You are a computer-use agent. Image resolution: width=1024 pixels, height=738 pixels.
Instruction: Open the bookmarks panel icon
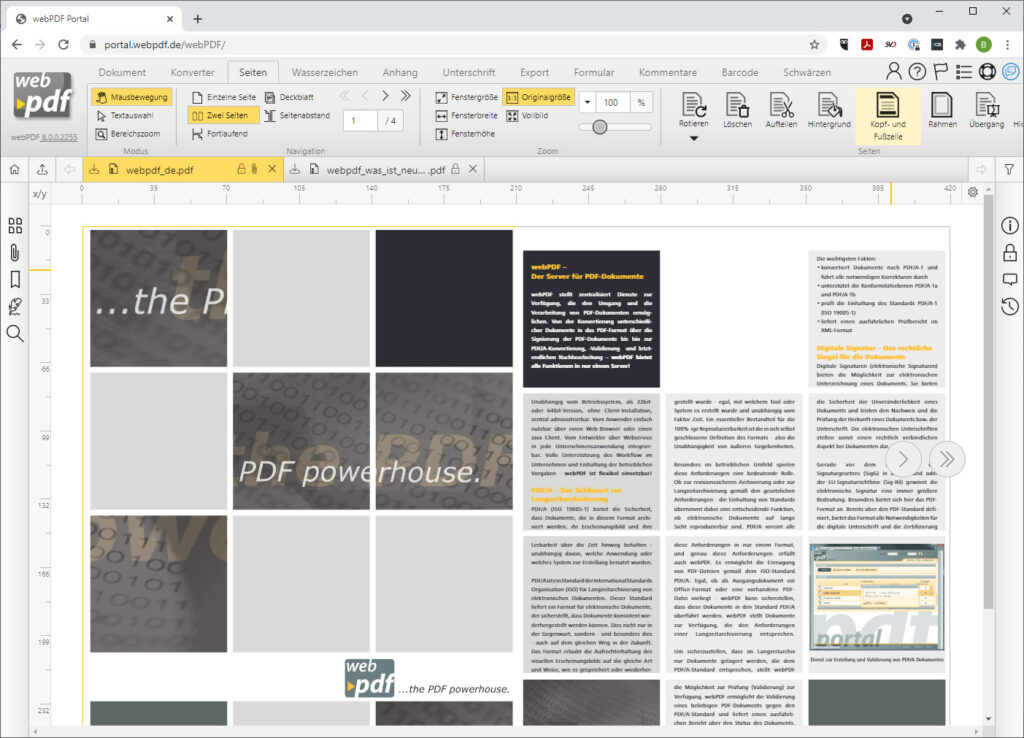[15, 280]
